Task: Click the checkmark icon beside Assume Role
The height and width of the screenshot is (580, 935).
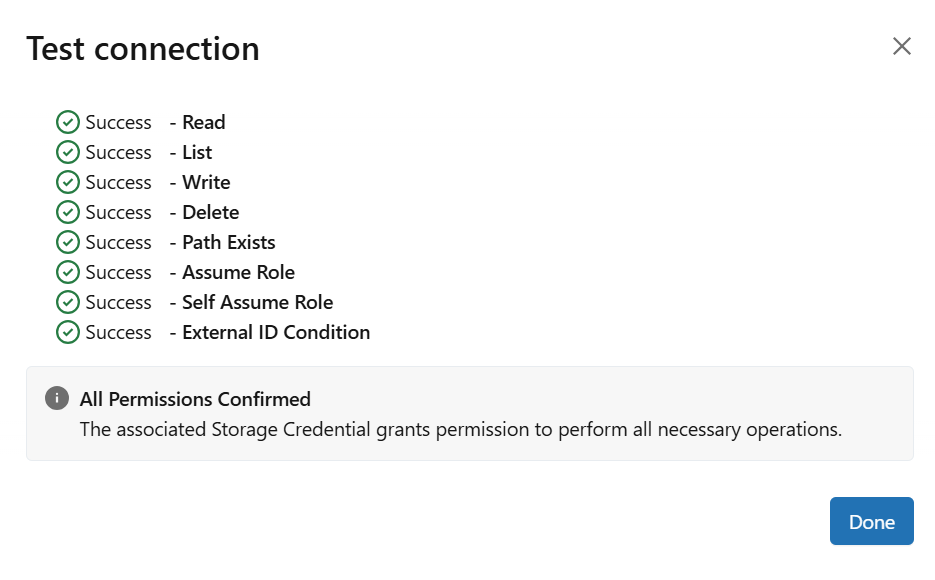Action: (x=68, y=272)
